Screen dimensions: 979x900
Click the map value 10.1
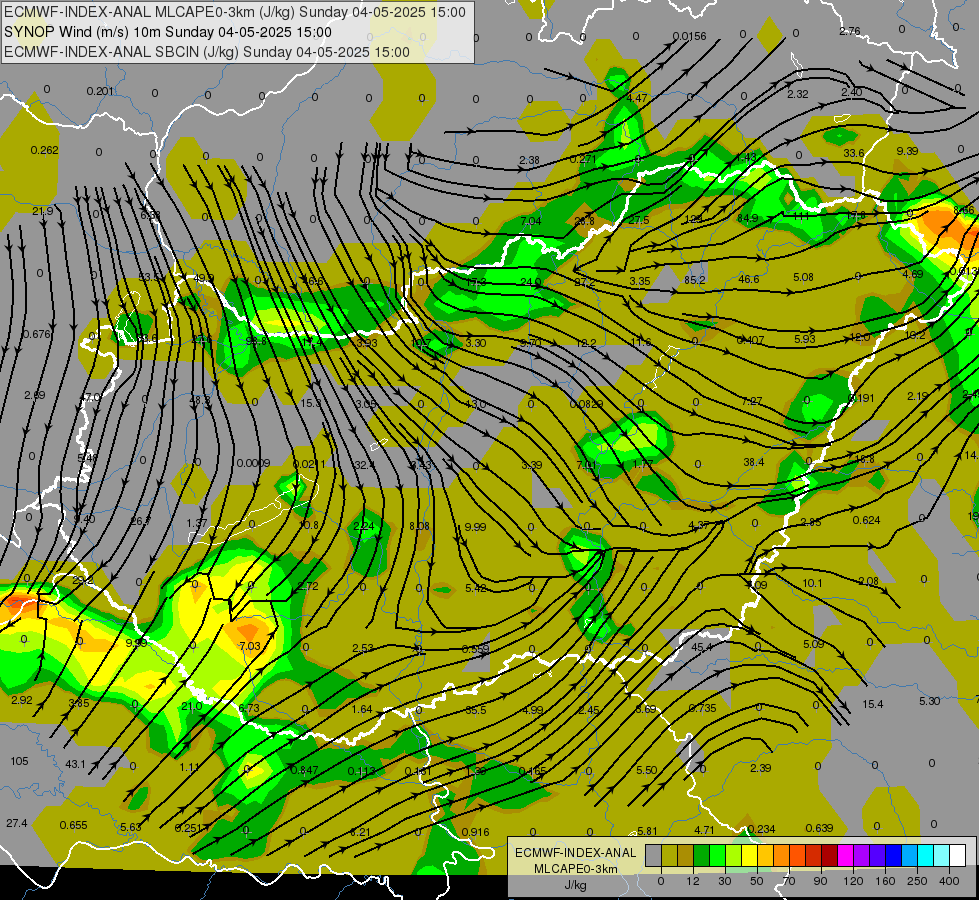[x=812, y=583]
